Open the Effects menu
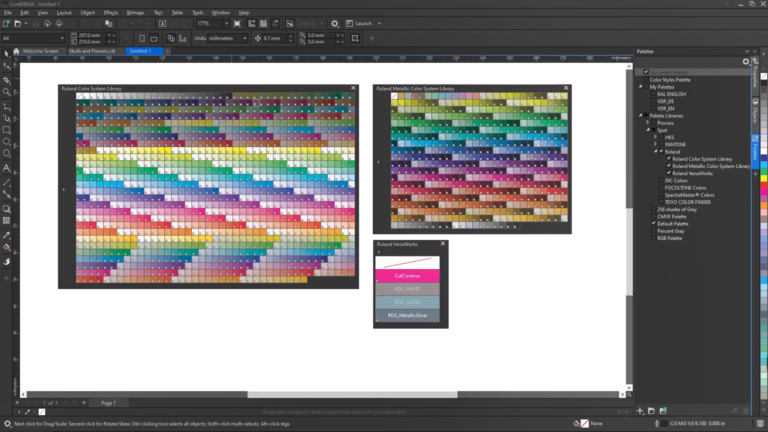 [111, 13]
